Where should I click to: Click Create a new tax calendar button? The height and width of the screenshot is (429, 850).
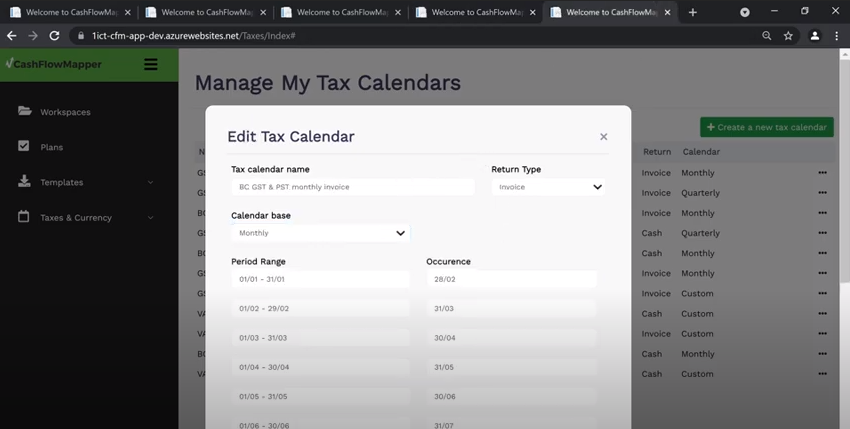tap(767, 127)
